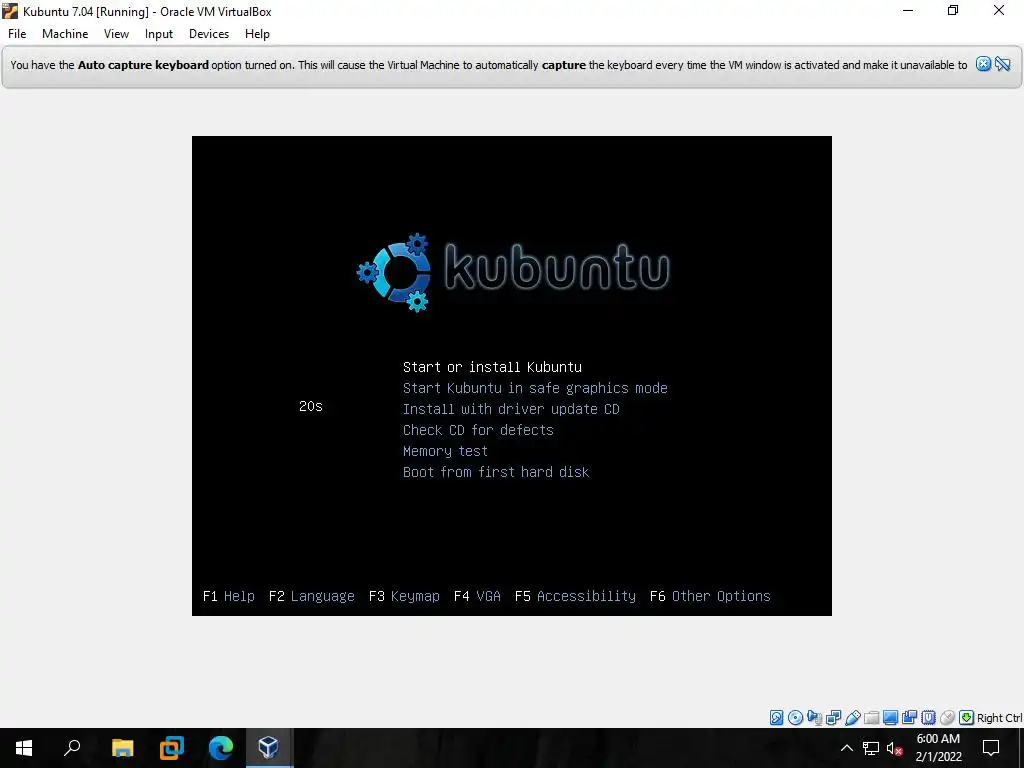Open the Help menu
This screenshot has height=768, width=1024.
tap(257, 34)
